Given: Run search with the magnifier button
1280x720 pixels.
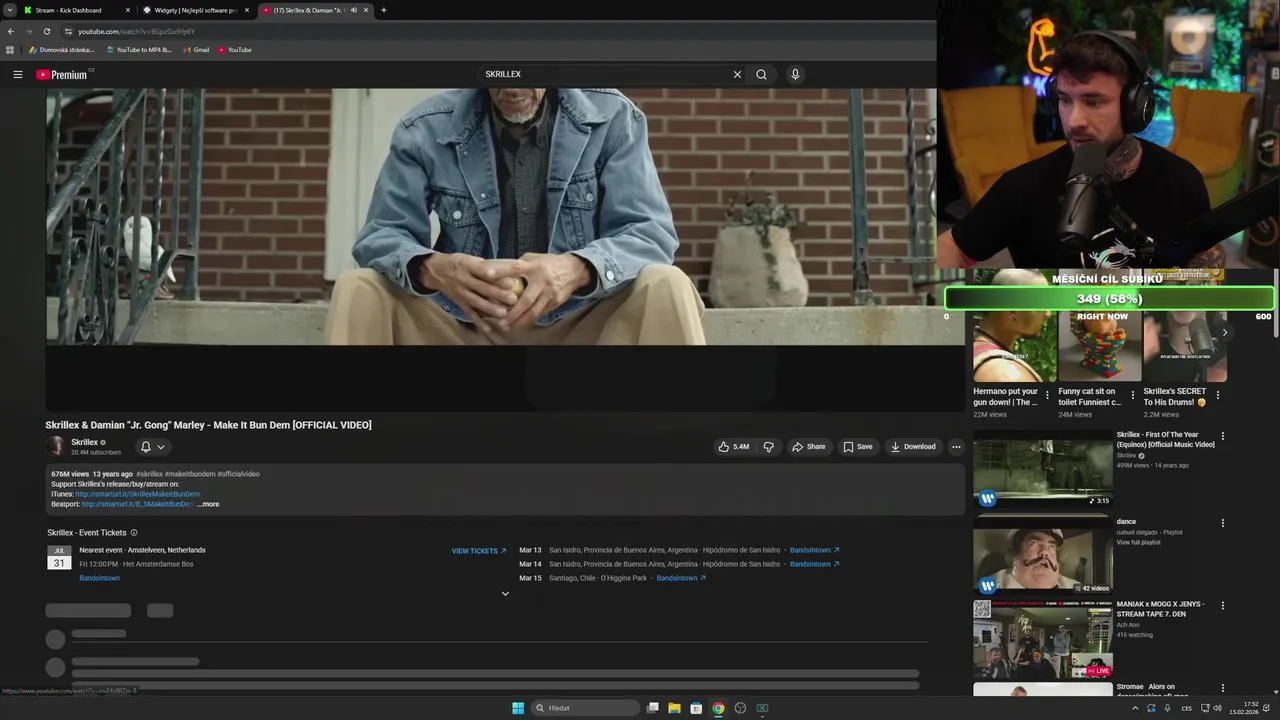Looking at the screenshot, I should (x=761, y=74).
